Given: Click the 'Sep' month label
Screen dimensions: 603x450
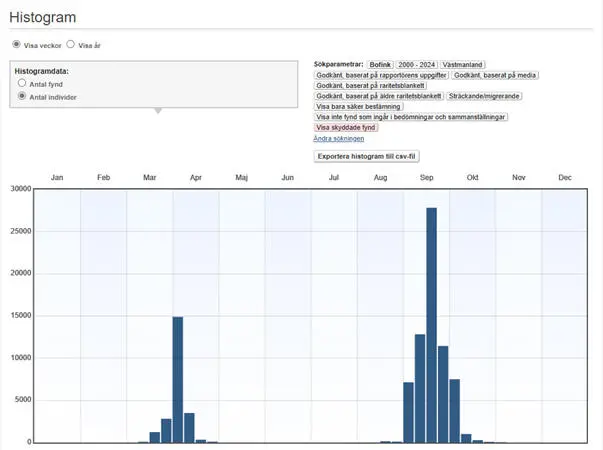Looking at the screenshot, I should tap(426, 177).
